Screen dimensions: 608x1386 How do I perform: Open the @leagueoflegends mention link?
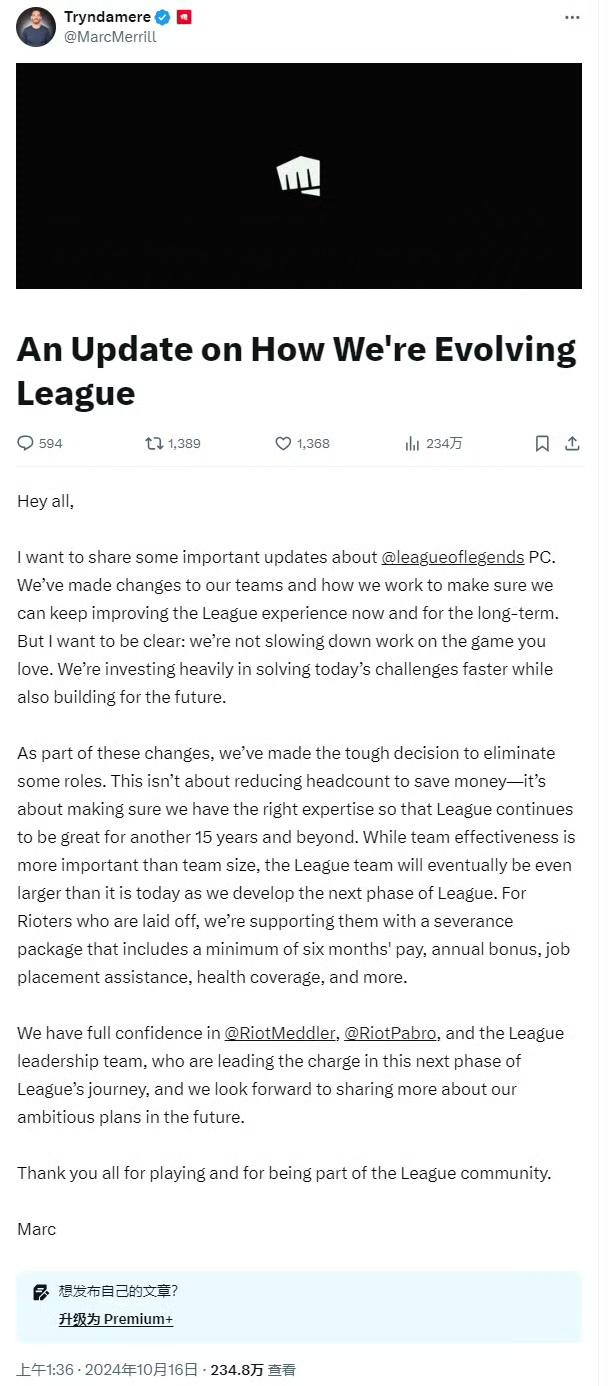pos(453,557)
